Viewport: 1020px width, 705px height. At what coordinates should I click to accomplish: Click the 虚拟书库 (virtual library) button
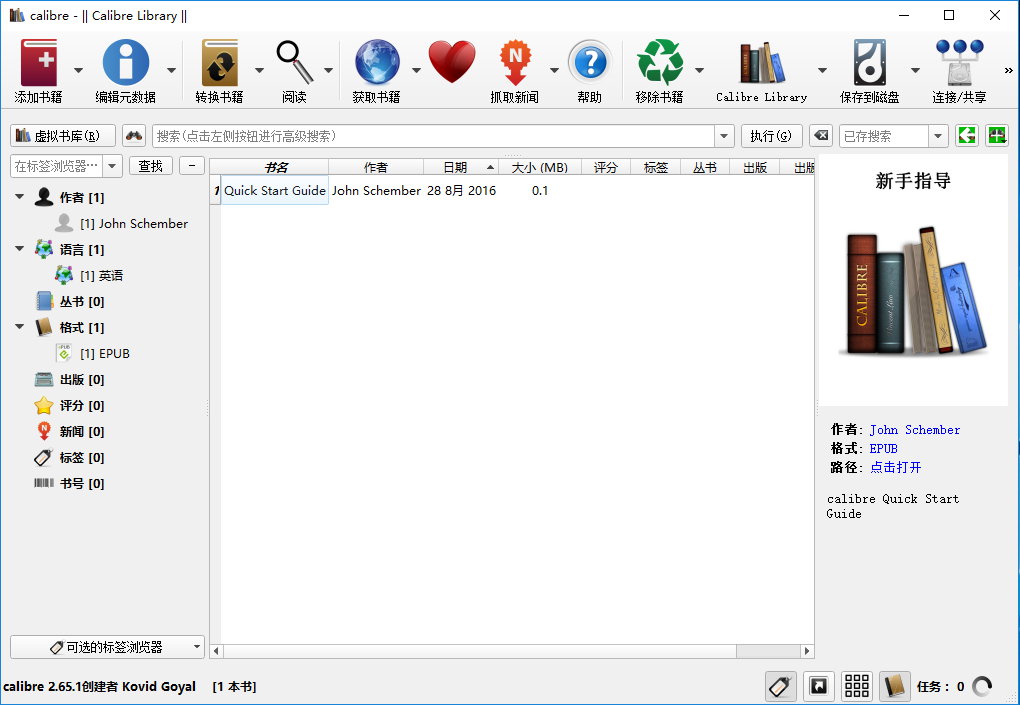[63, 136]
